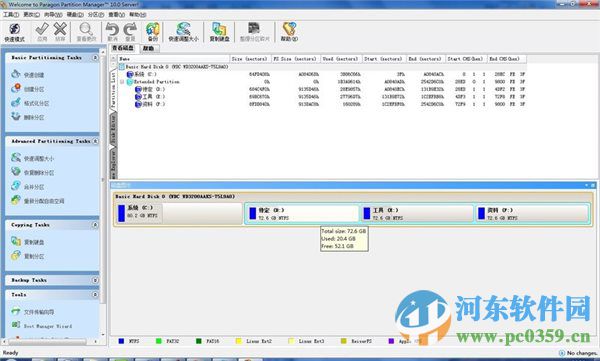Click the 快速模式 express mode toolbar icon
Screen dimensions: 600x361
pos(15,32)
